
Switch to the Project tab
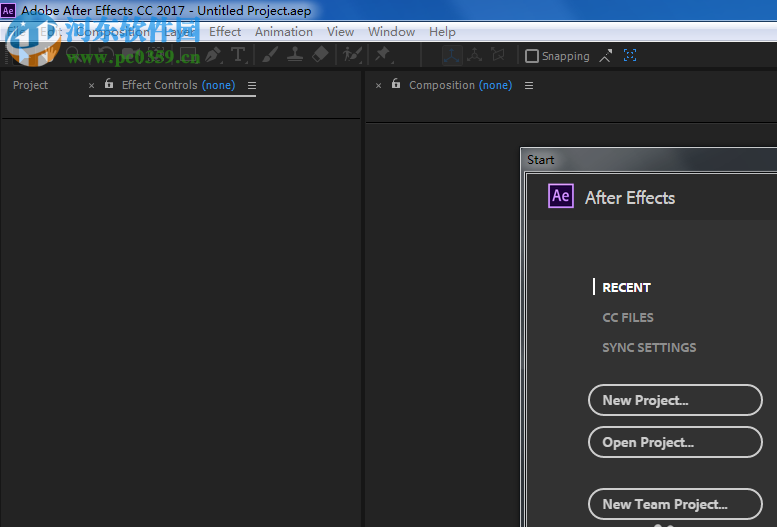pos(30,85)
